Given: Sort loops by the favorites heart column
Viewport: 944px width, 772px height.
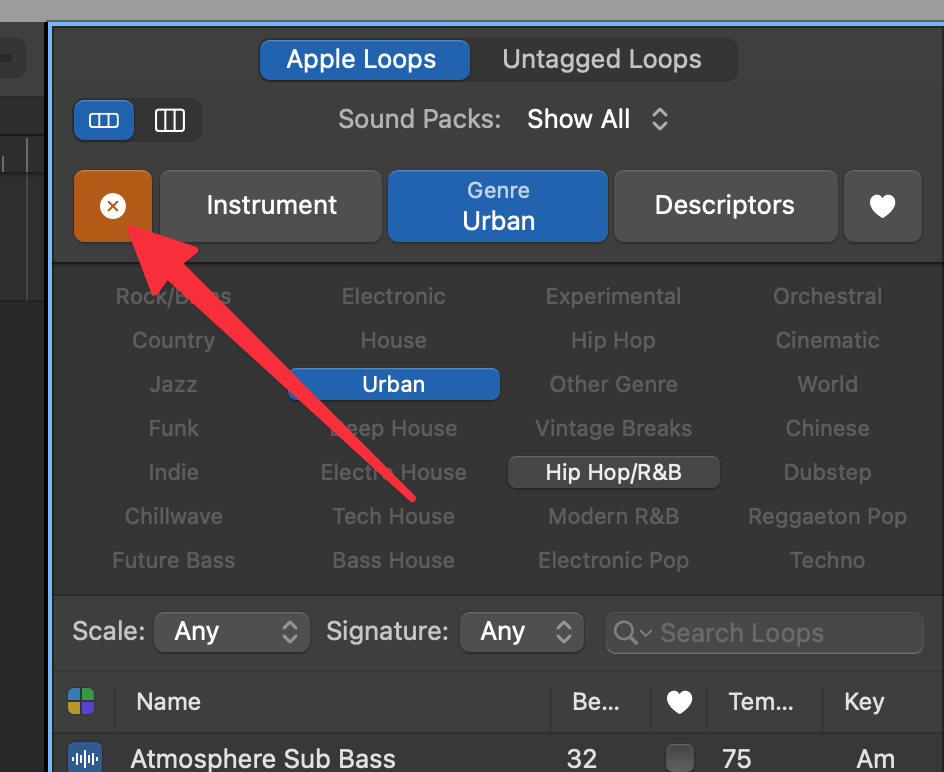Looking at the screenshot, I should pyautogui.click(x=679, y=702).
